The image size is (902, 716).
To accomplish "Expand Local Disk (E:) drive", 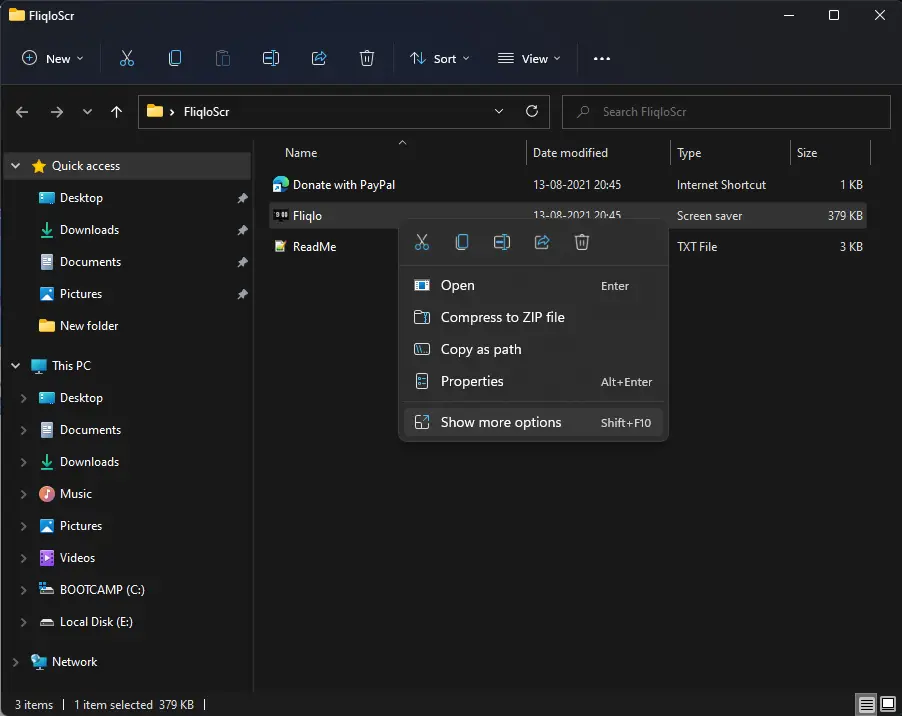I will pyautogui.click(x=24, y=622).
